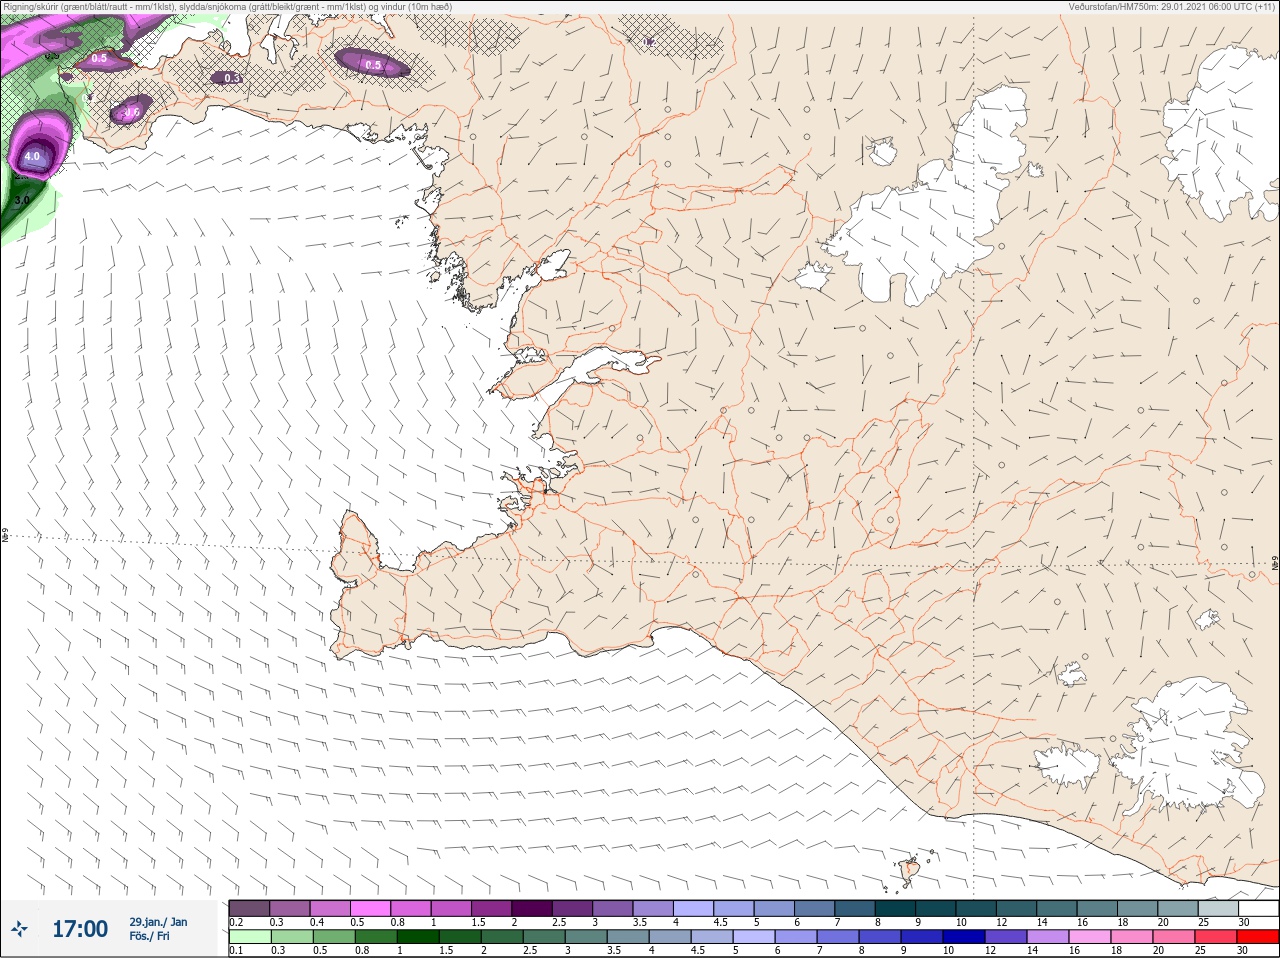Select the pale green bottom-row swatch labeled 0.1
Screen dimensions: 1280x958
[249, 937]
